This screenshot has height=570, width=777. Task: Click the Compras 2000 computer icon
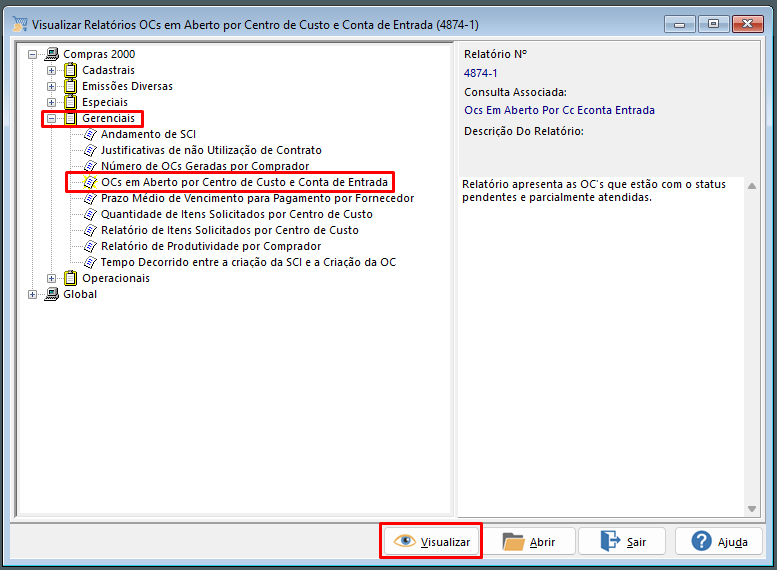pos(52,54)
